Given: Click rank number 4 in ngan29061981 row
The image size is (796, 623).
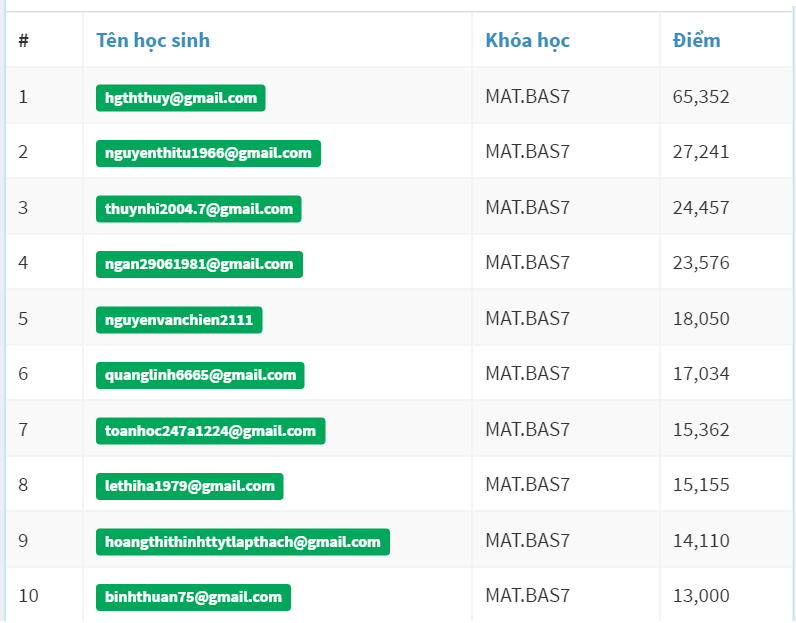Looking at the screenshot, I should [23, 263].
